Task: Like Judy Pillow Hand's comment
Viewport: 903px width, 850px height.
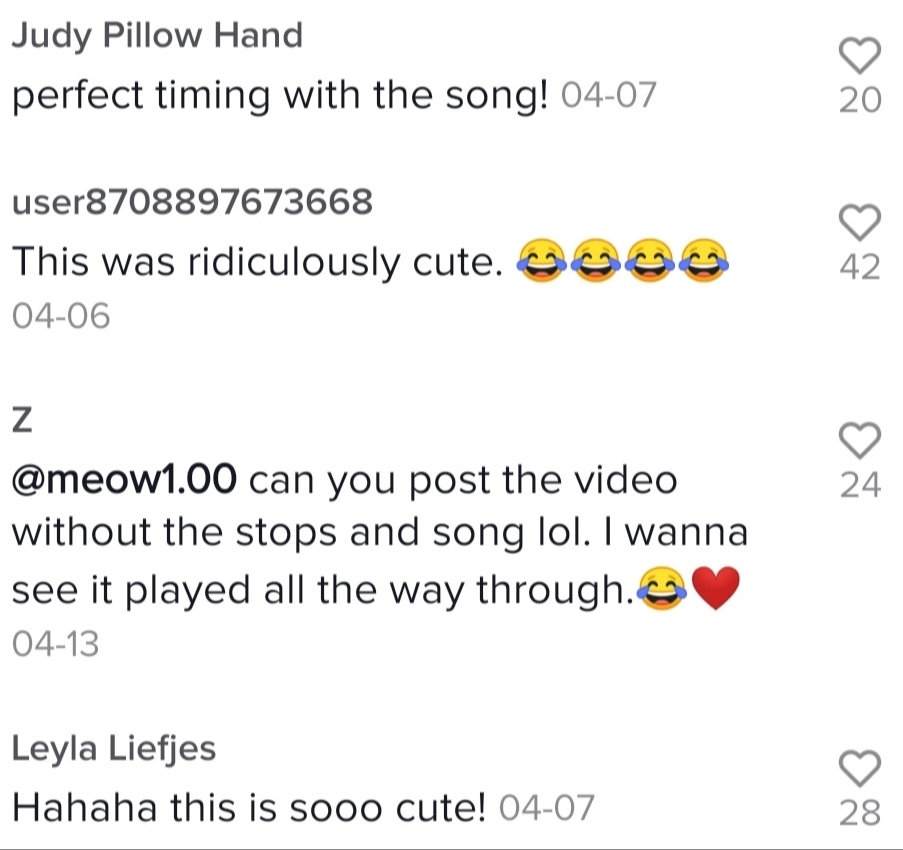Action: [x=860, y=55]
